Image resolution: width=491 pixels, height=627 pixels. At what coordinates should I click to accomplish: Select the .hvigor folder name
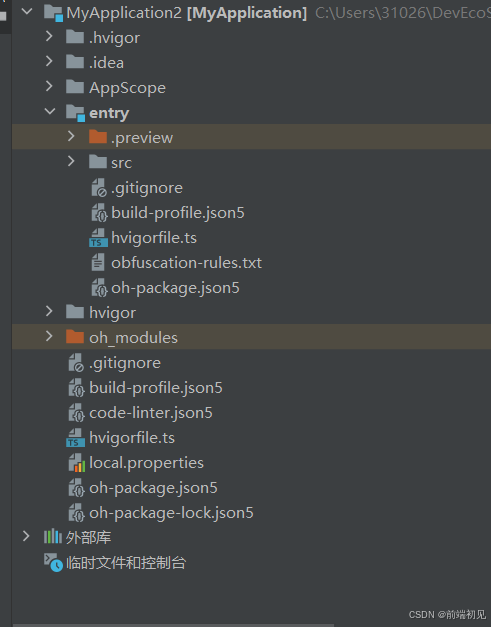click(114, 38)
